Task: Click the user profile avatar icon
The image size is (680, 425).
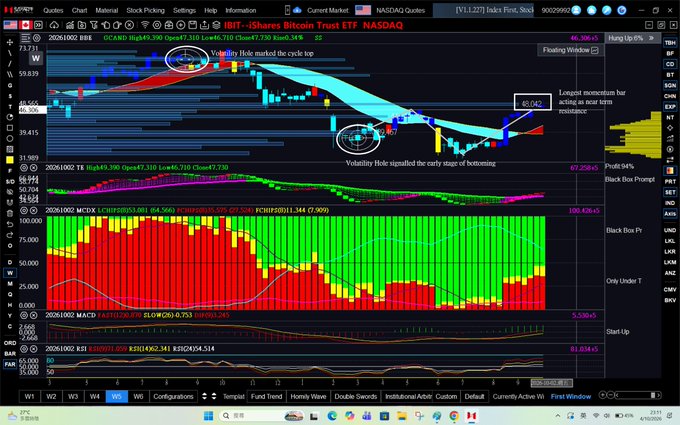Action: pos(576,10)
